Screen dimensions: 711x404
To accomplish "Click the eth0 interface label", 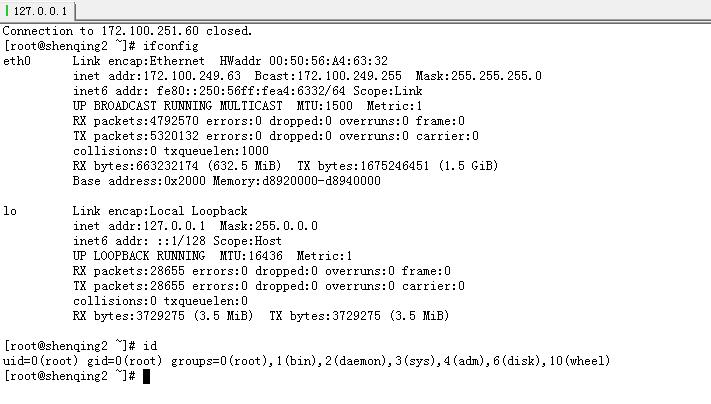I will pos(17,61).
